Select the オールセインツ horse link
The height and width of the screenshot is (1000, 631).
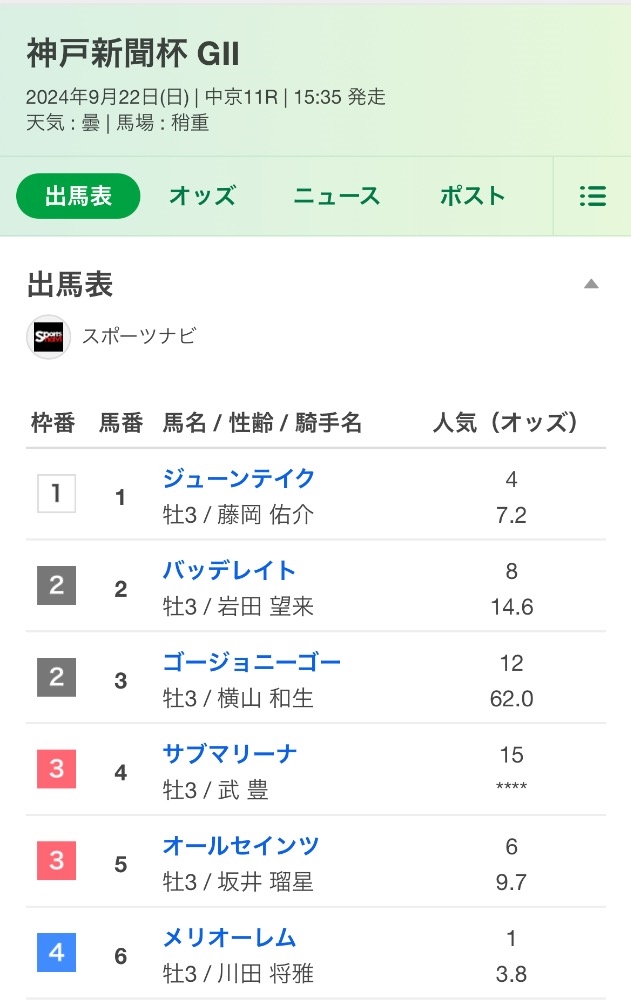coord(241,846)
